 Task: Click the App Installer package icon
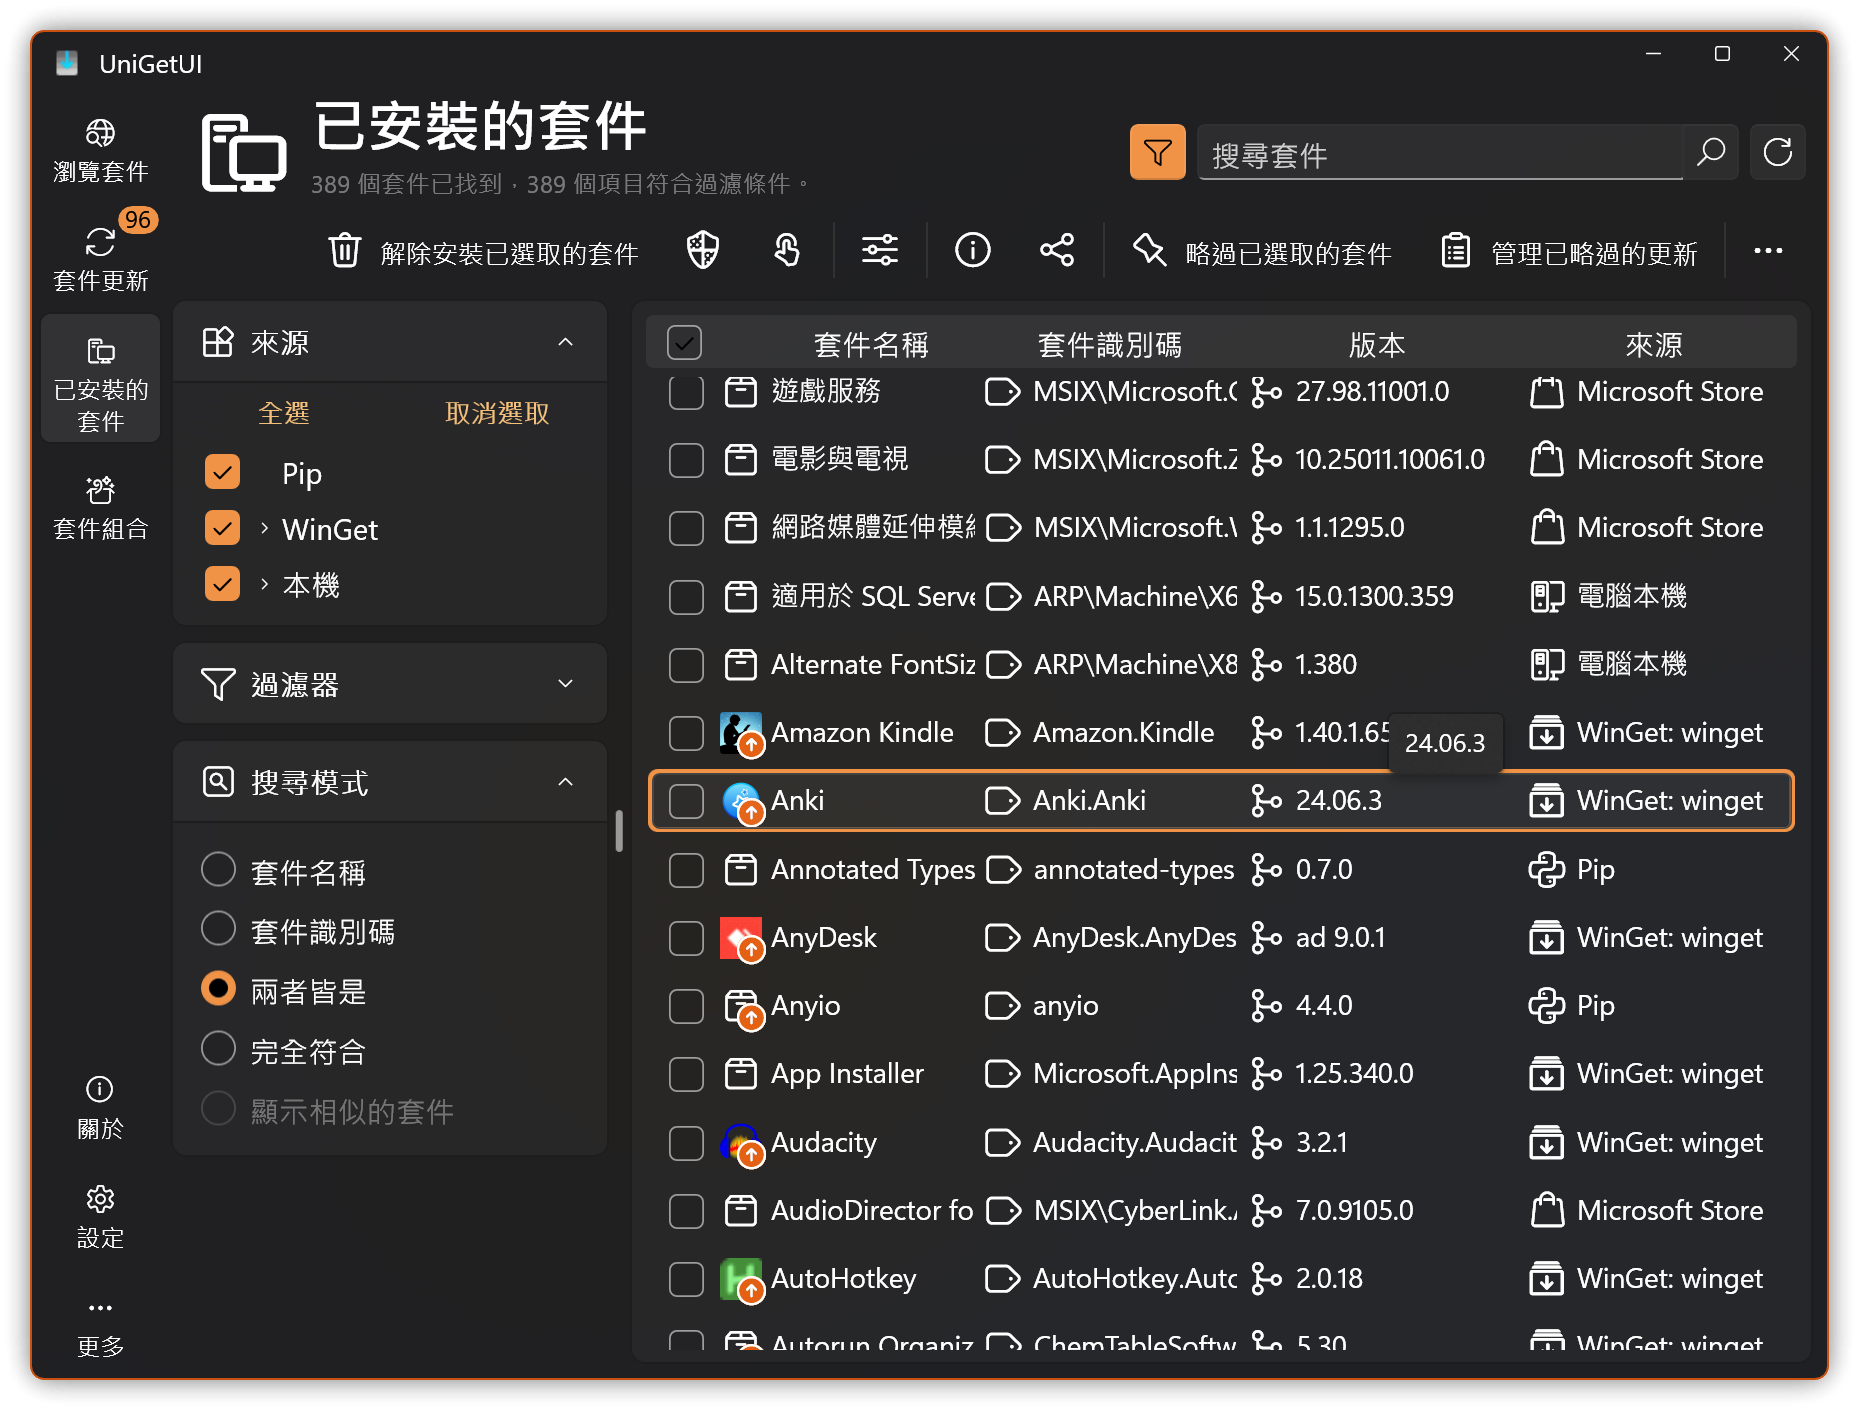740,1074
